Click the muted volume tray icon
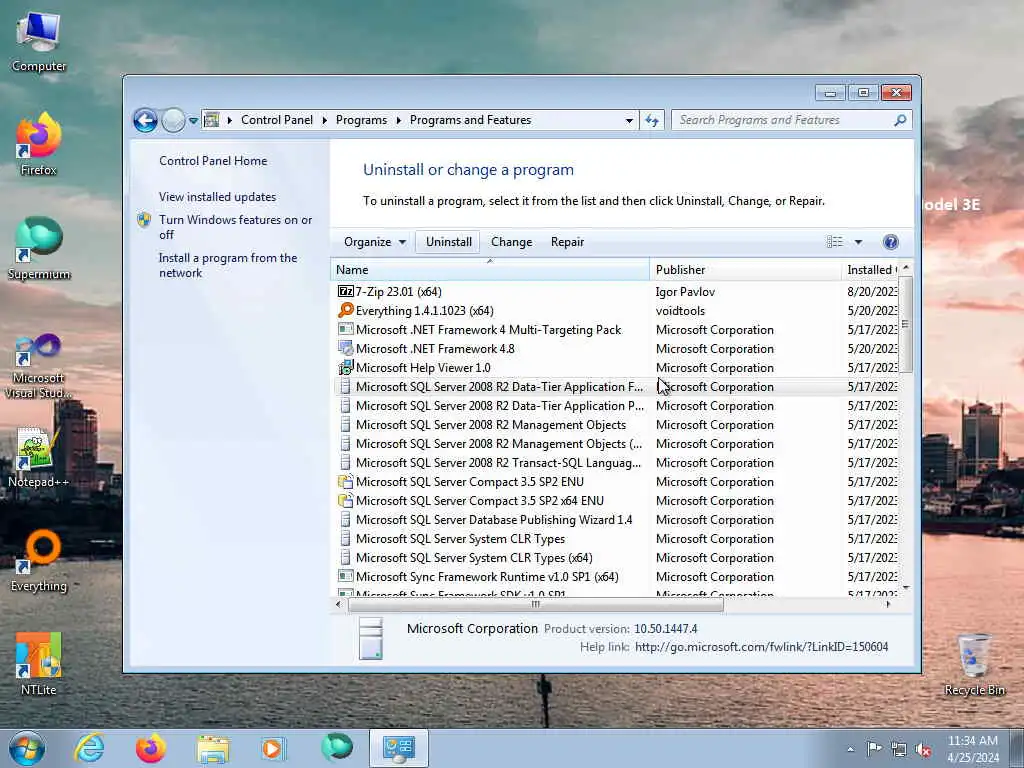The width and height of the screenshot is (1024, 768). tap(923, 750)
